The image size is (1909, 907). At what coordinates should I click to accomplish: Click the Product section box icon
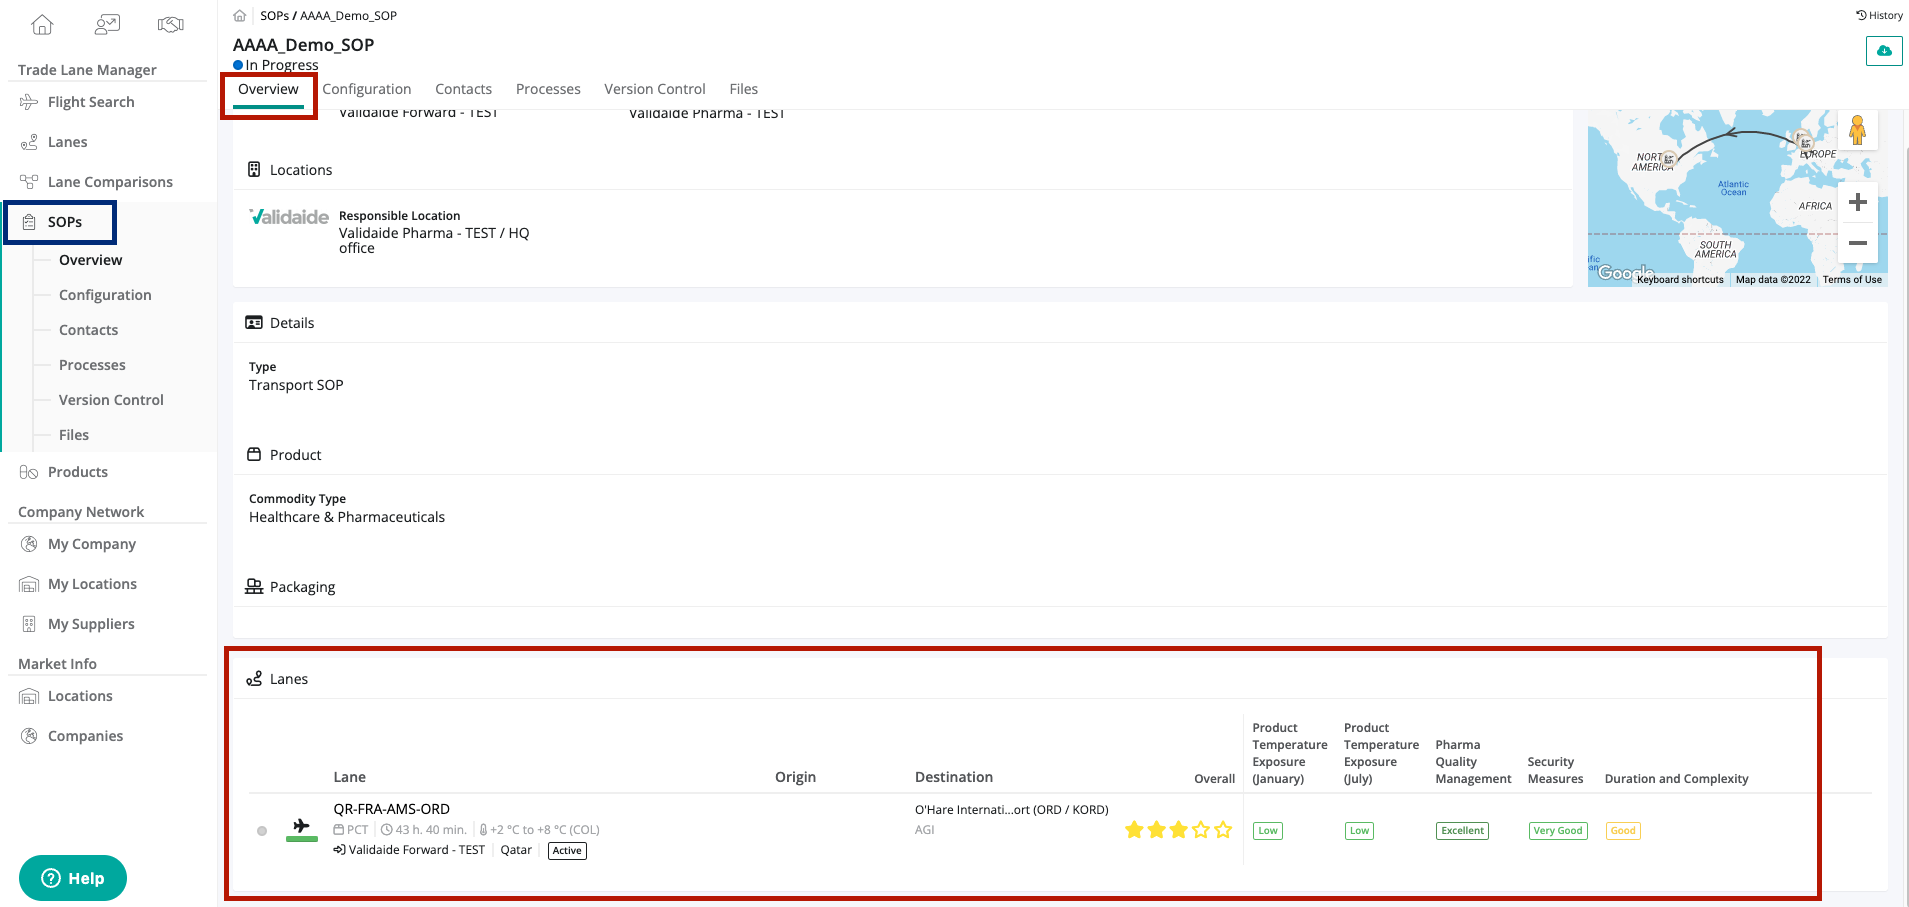(254, 455)
